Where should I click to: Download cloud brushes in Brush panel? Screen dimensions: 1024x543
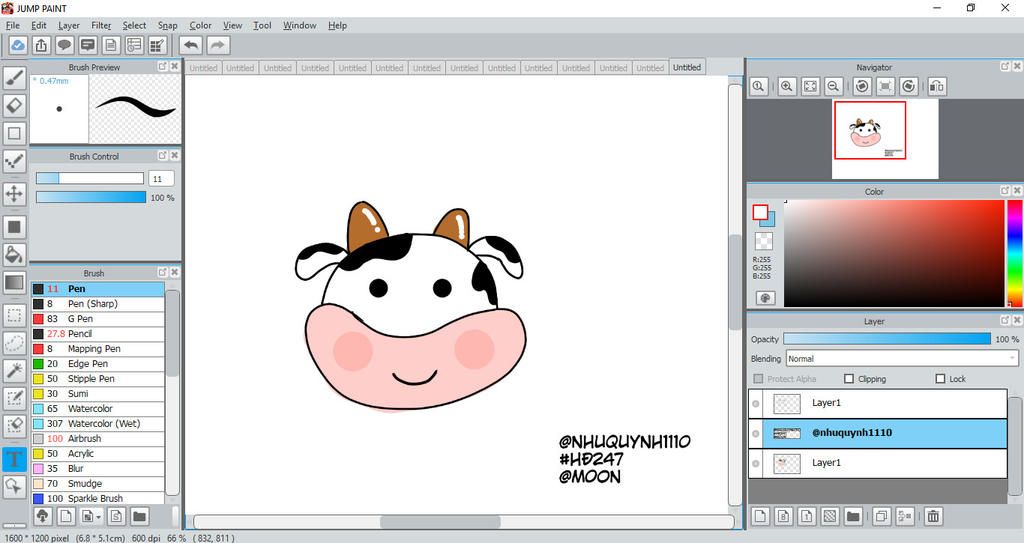point(42,516)
